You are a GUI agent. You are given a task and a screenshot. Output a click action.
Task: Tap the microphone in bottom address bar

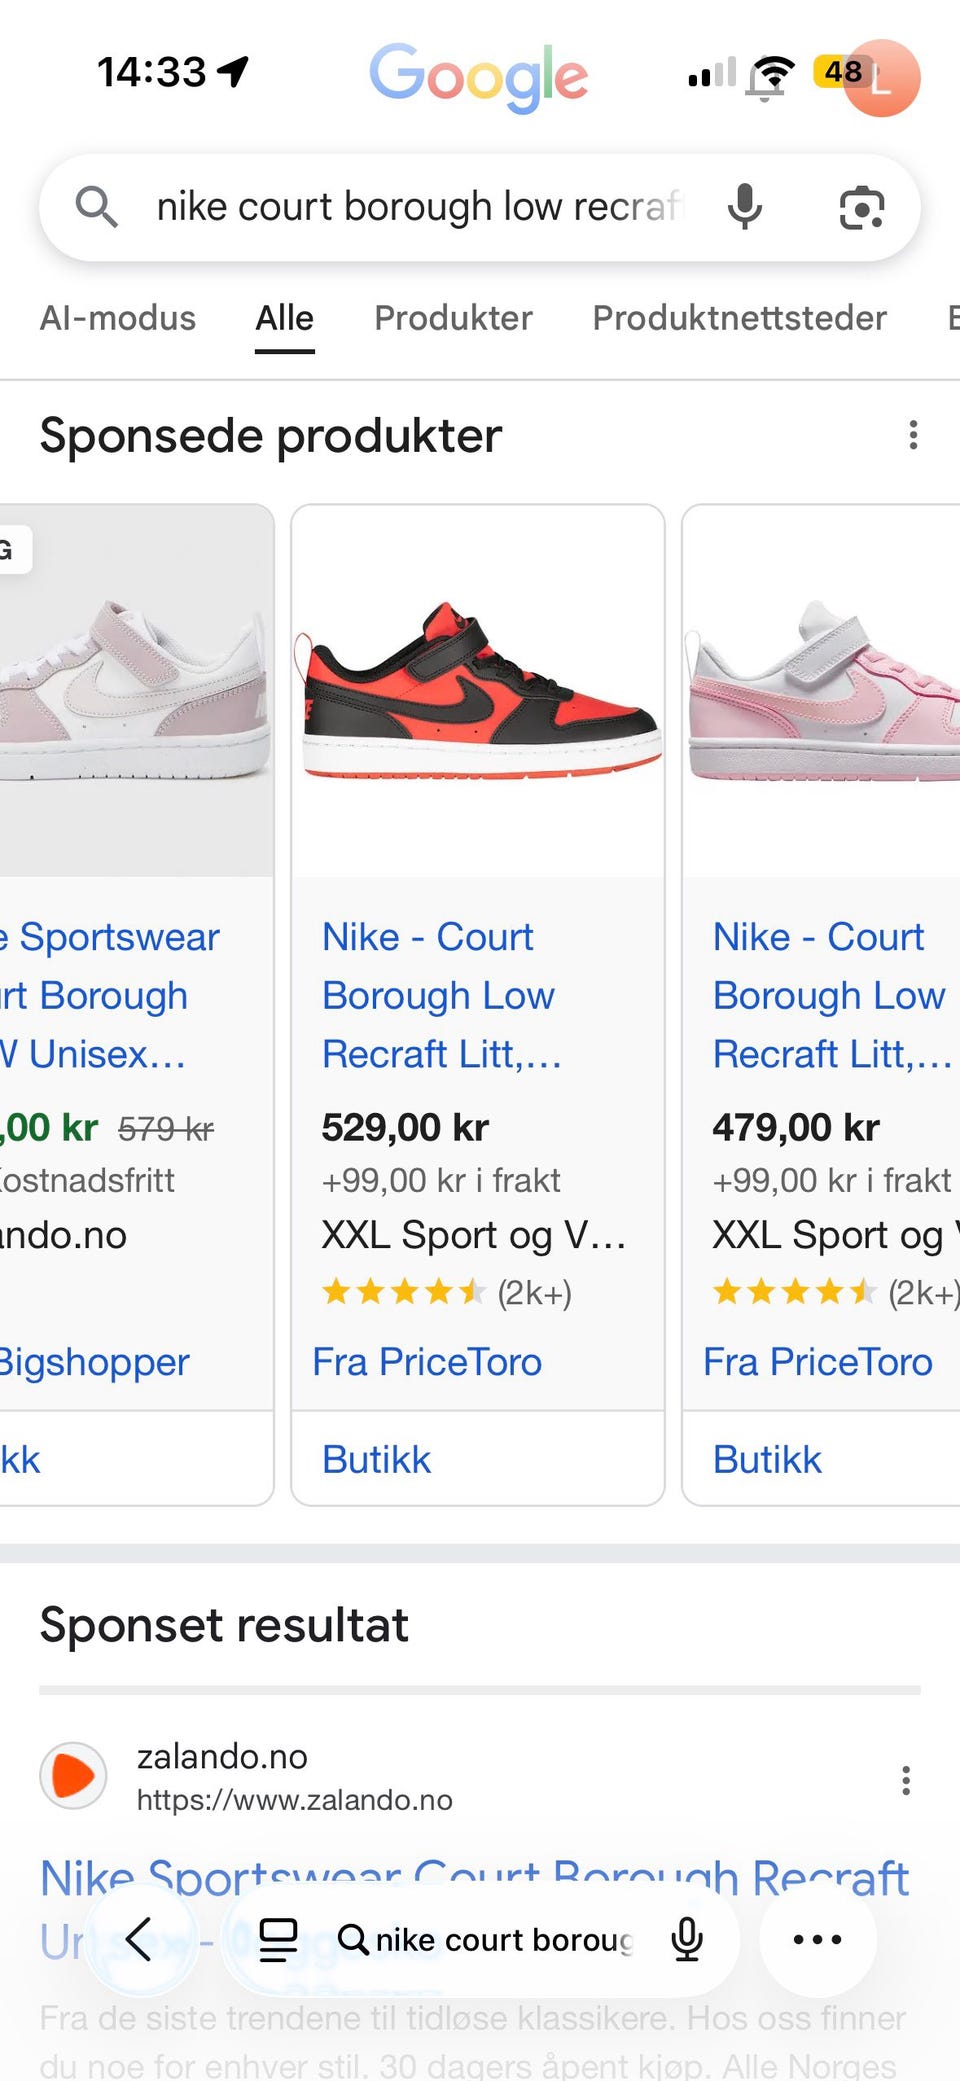click(x=687, y=1939)
